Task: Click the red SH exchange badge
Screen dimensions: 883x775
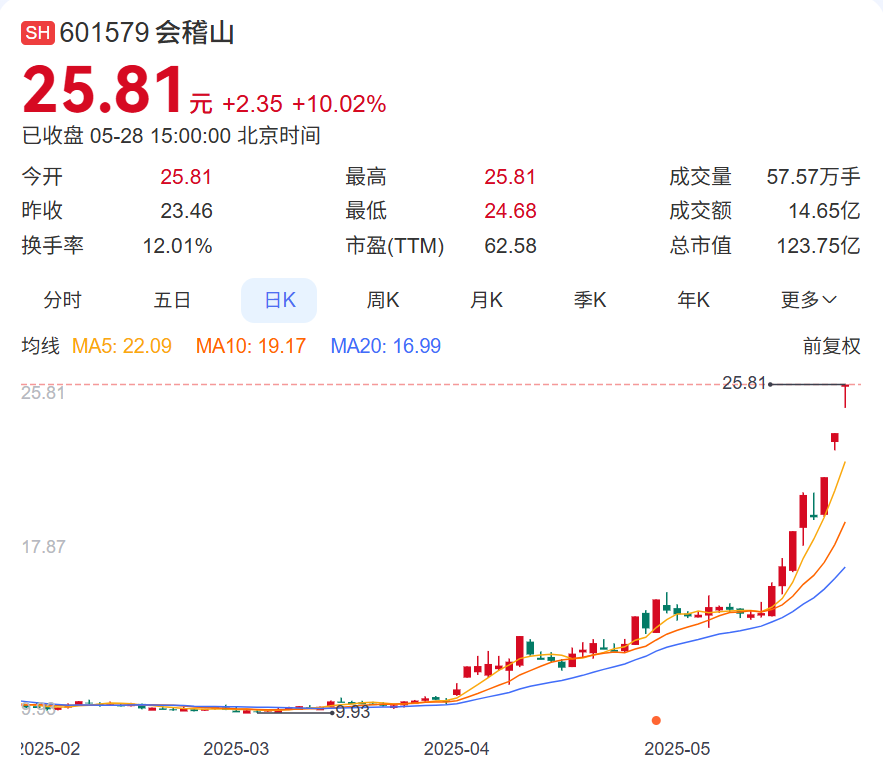Action: click(38, 33)
